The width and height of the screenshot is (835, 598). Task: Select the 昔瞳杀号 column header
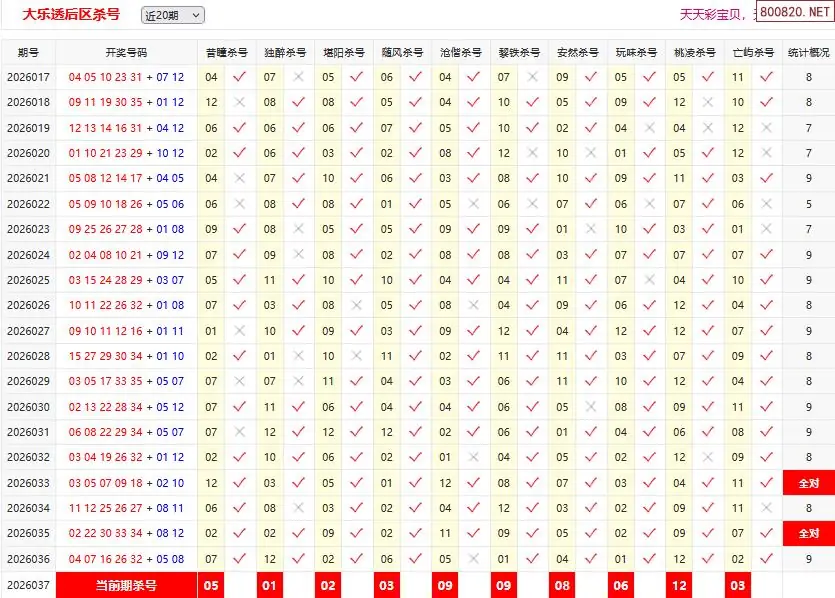click(x=225, y=52)
